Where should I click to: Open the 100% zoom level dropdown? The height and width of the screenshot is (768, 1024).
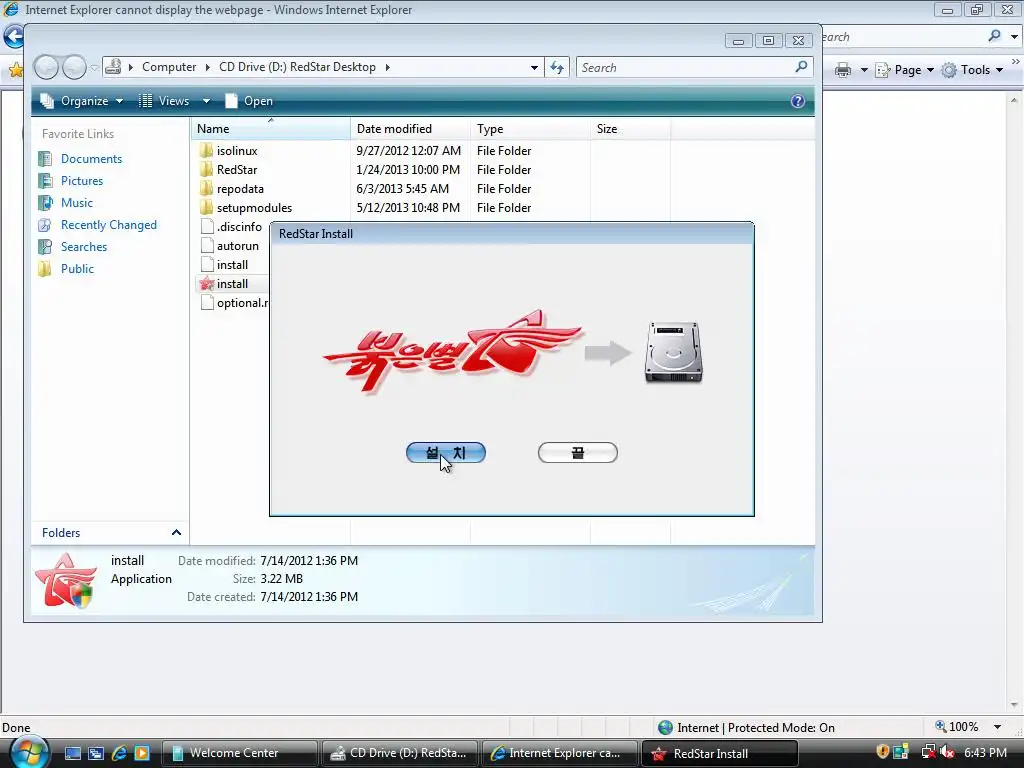(x=997, y=727)
